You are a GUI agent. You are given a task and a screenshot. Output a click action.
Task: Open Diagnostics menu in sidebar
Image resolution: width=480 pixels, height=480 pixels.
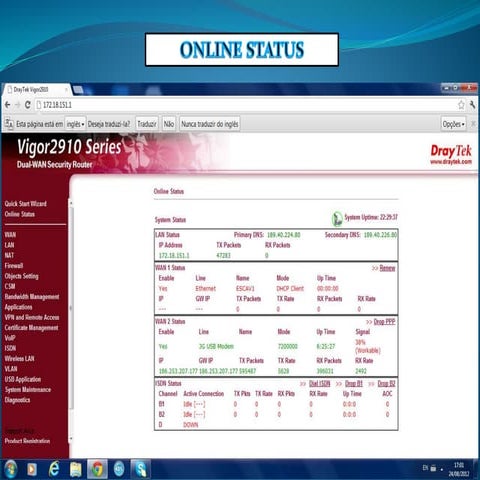click(x=17, y=400)
